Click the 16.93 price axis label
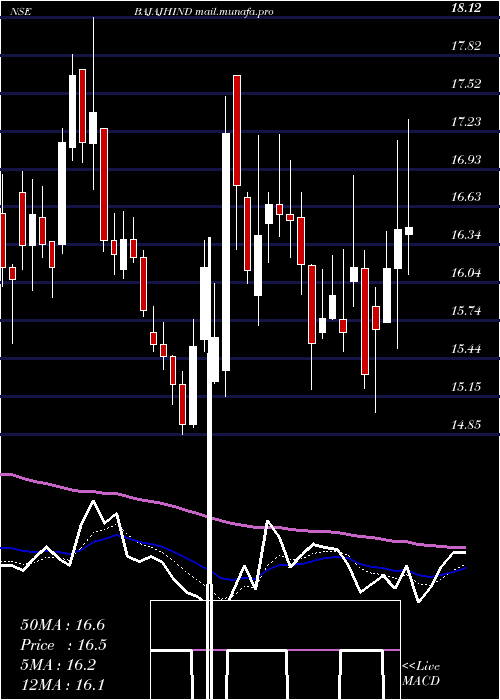Viewport: 500px width, 700px height. (466, 159)
